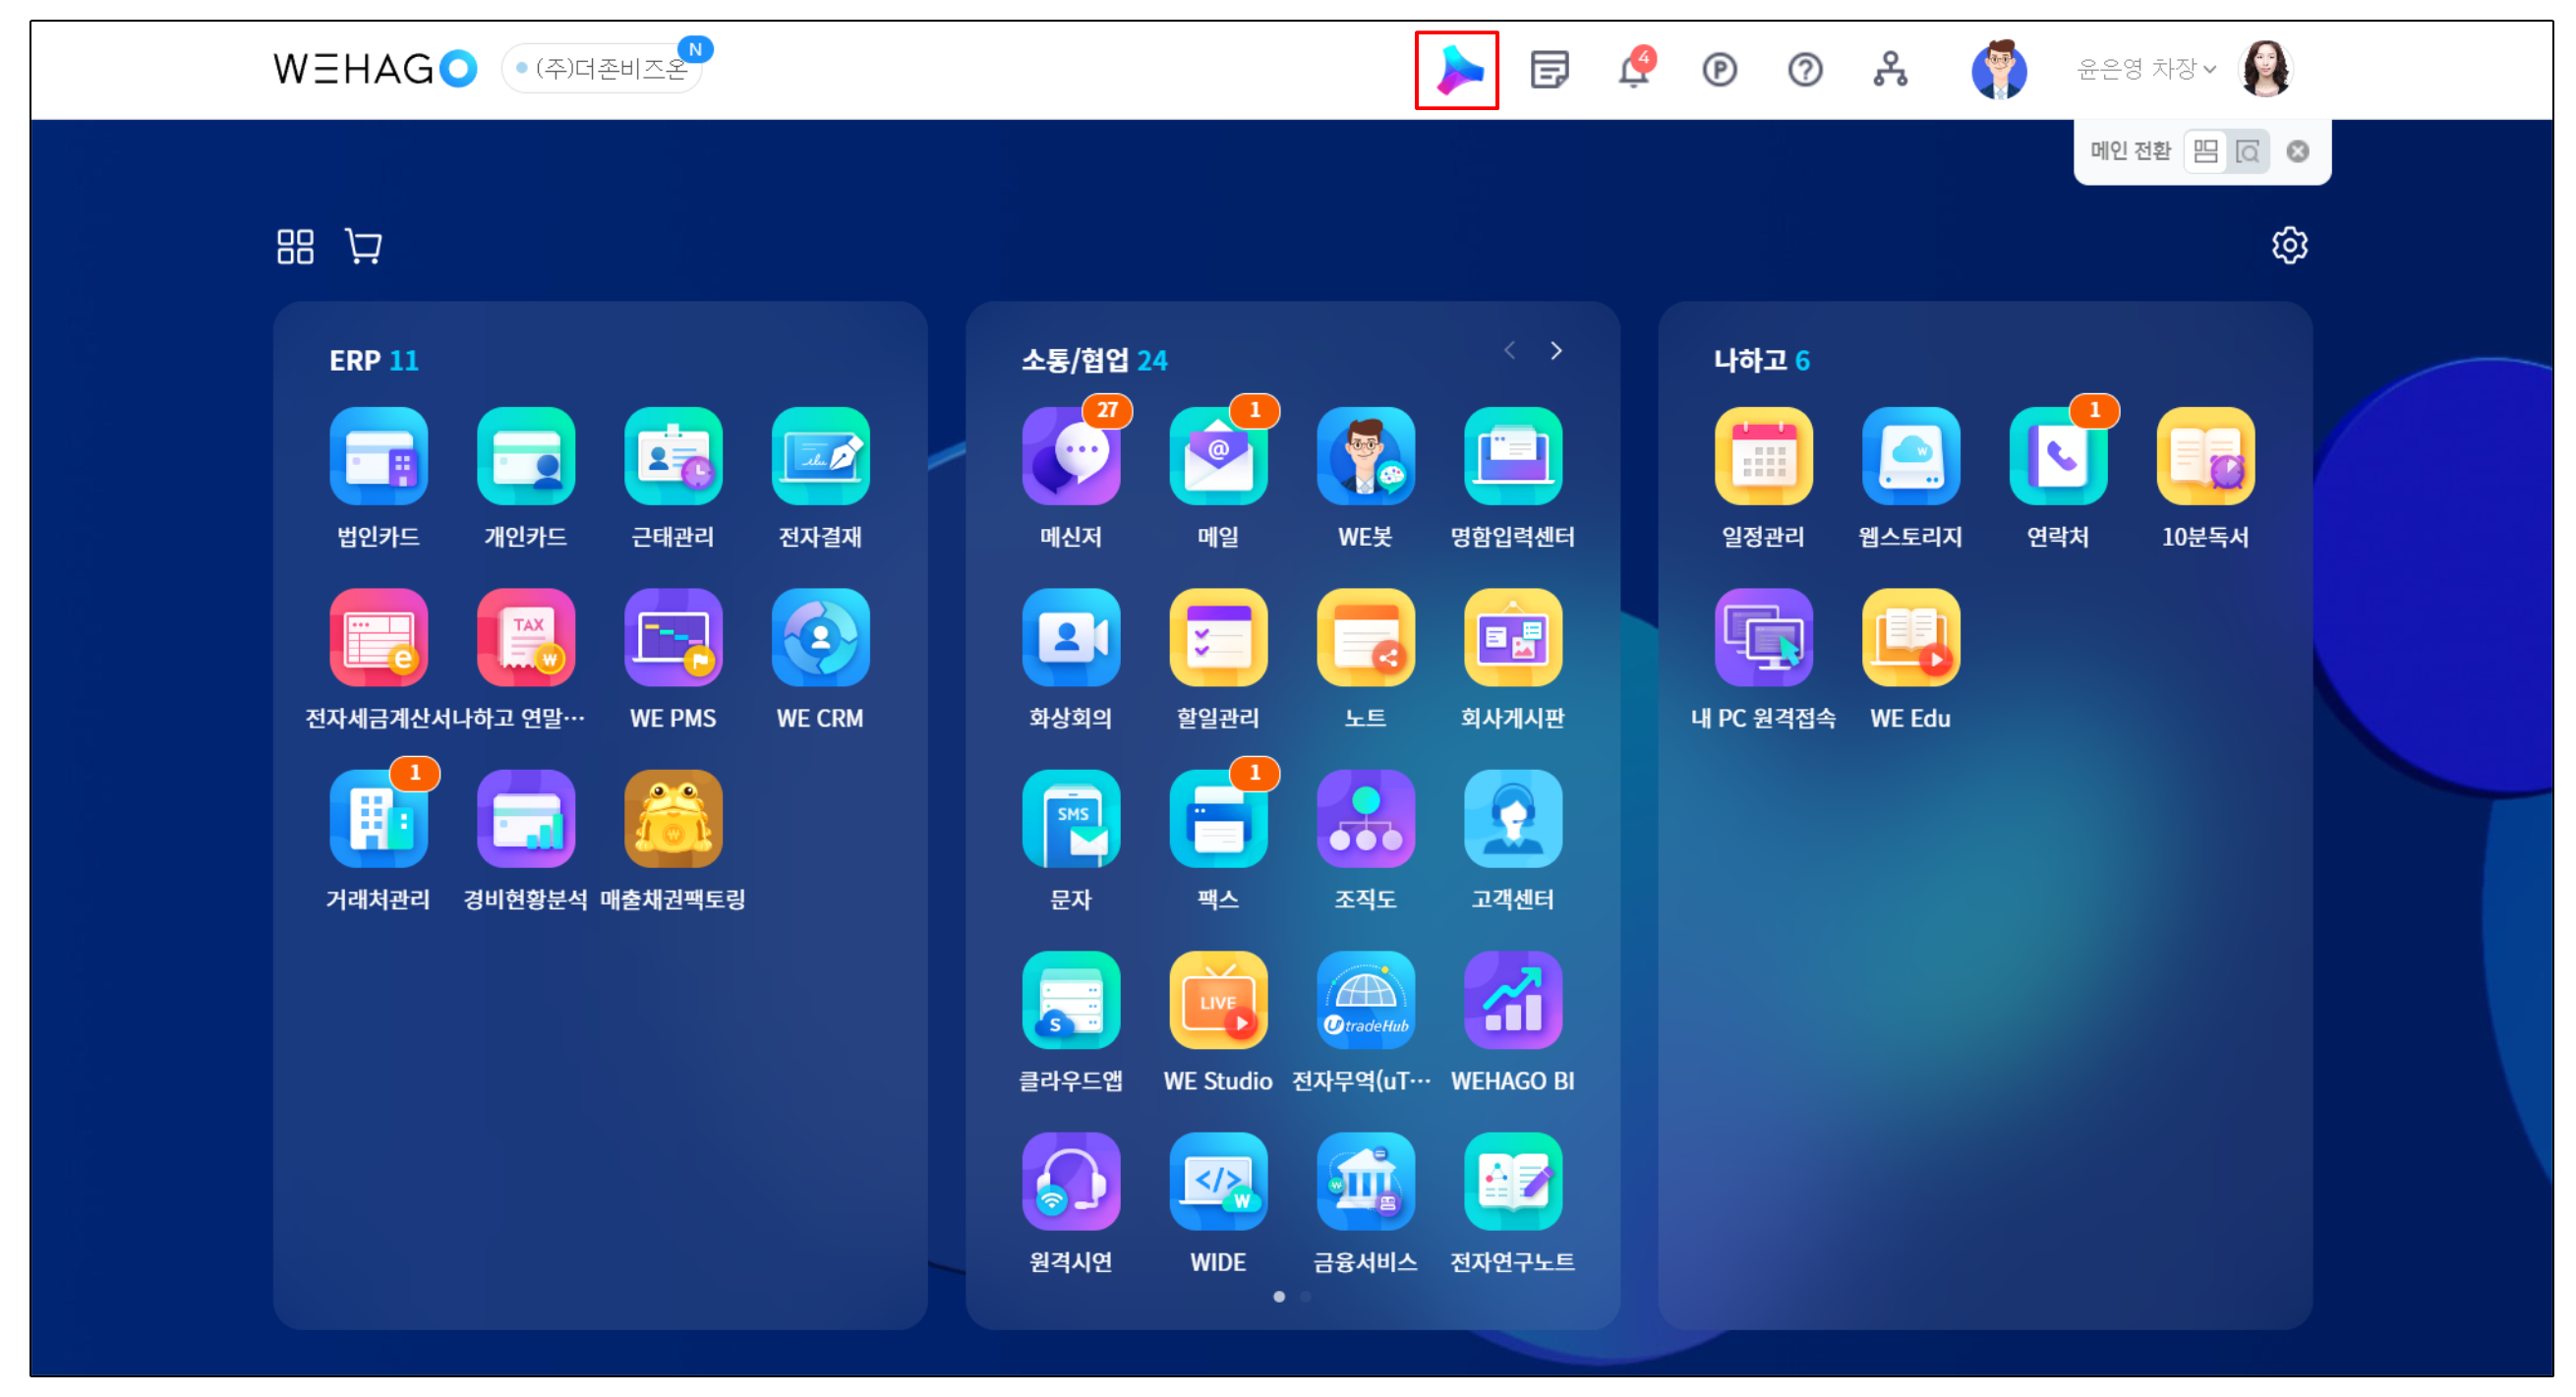
Task: Open the settings gear icon
Action: [x=2289, y=246]
